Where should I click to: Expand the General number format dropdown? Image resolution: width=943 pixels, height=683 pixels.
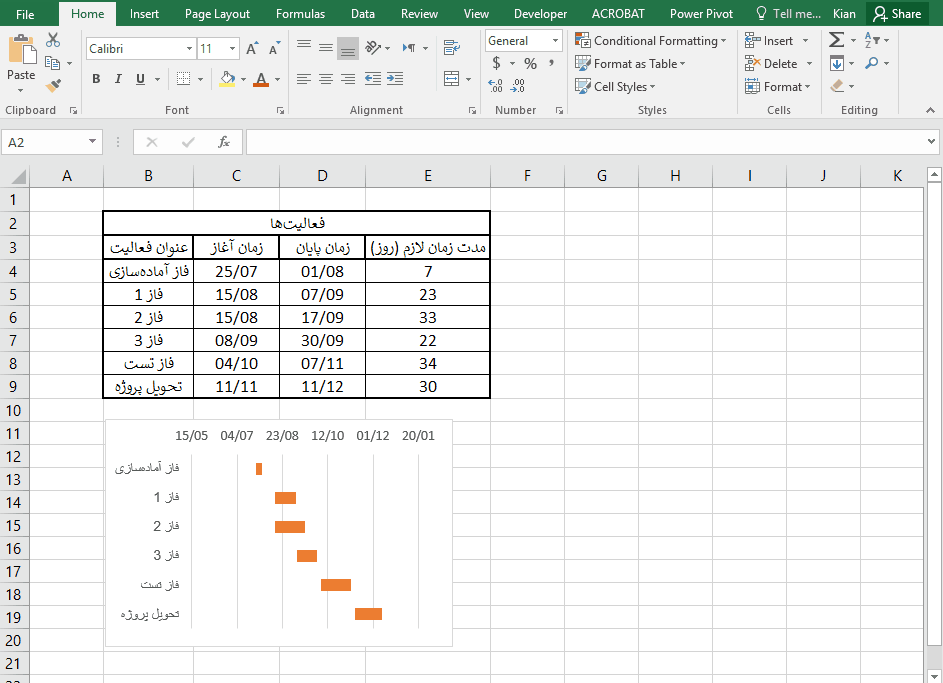(555, 41)
